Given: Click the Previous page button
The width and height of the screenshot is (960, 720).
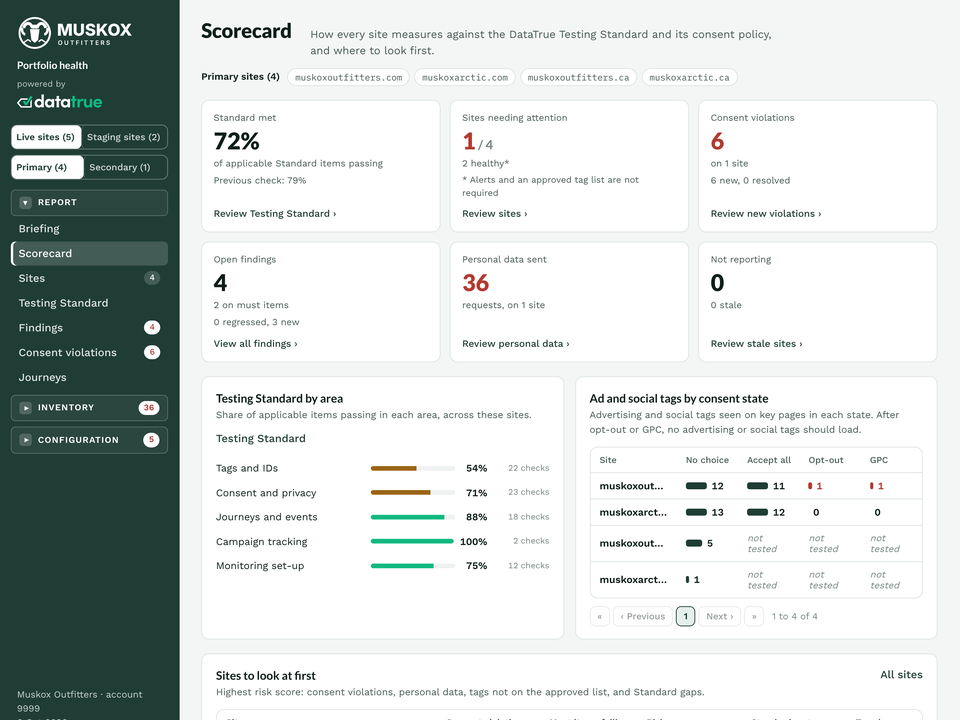Looking at the screenshot, I should pos(642,617).
